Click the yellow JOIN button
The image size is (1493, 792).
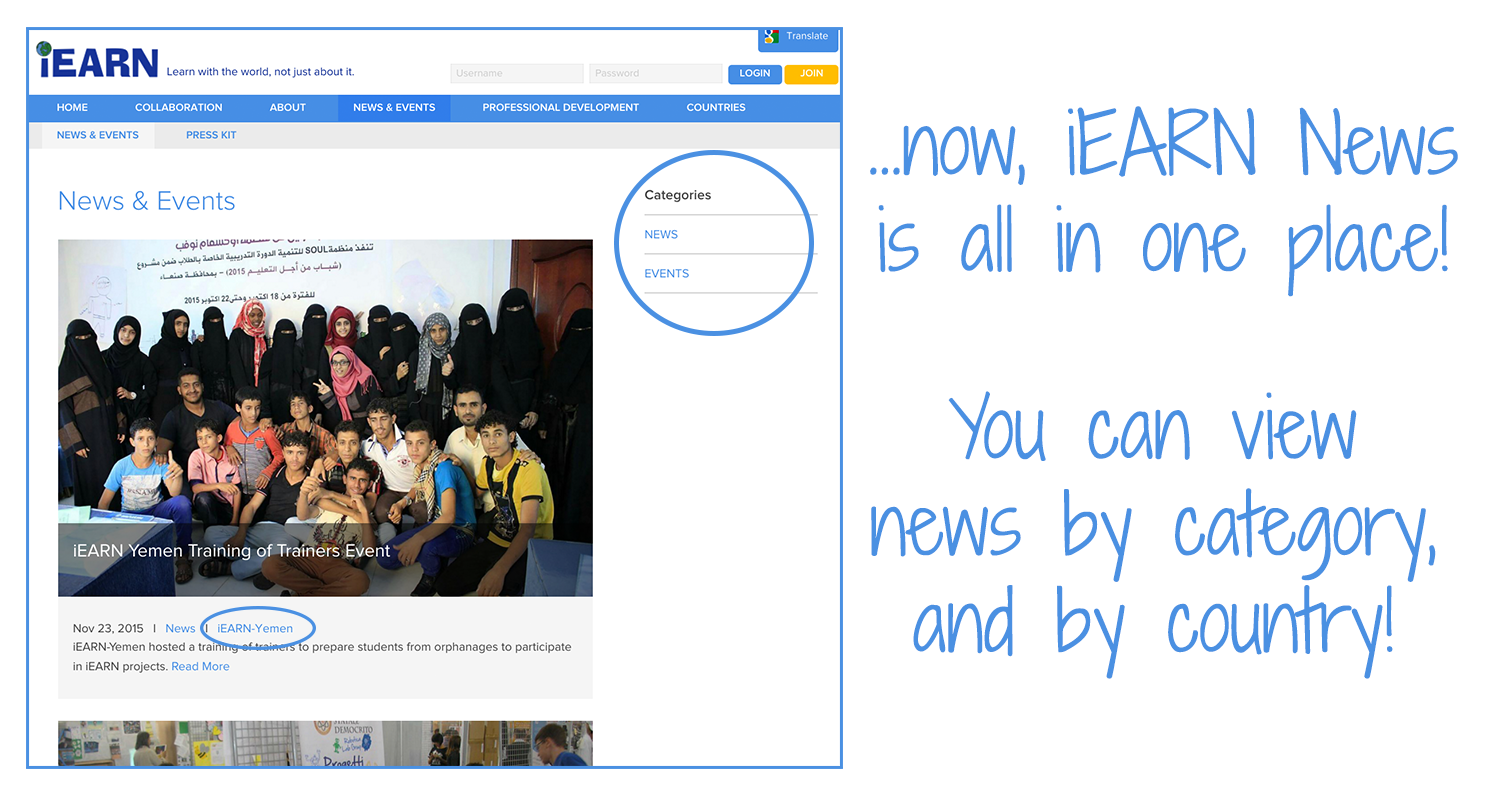[811, 73]
